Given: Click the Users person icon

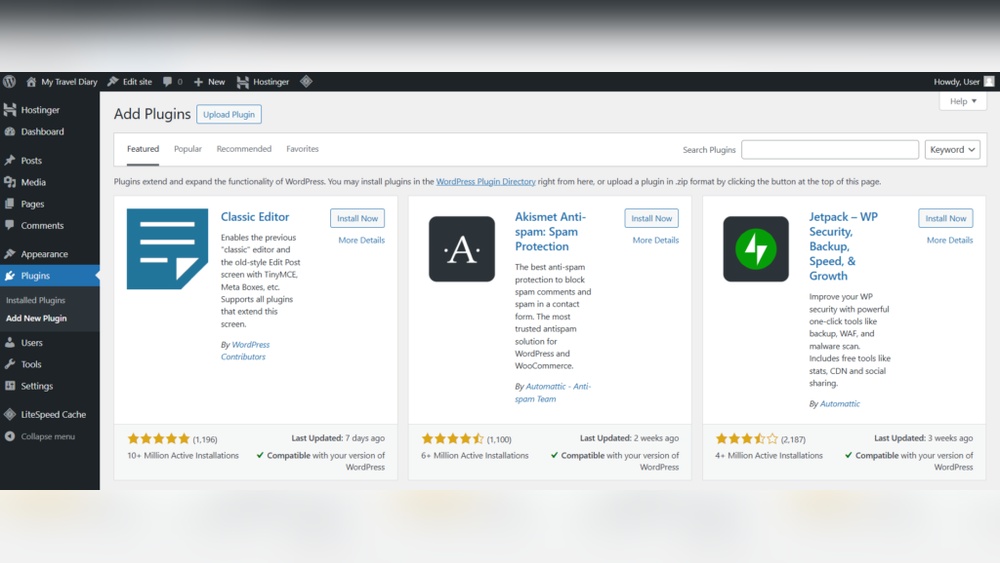Looking at the screenshot, I should point(10,342).
